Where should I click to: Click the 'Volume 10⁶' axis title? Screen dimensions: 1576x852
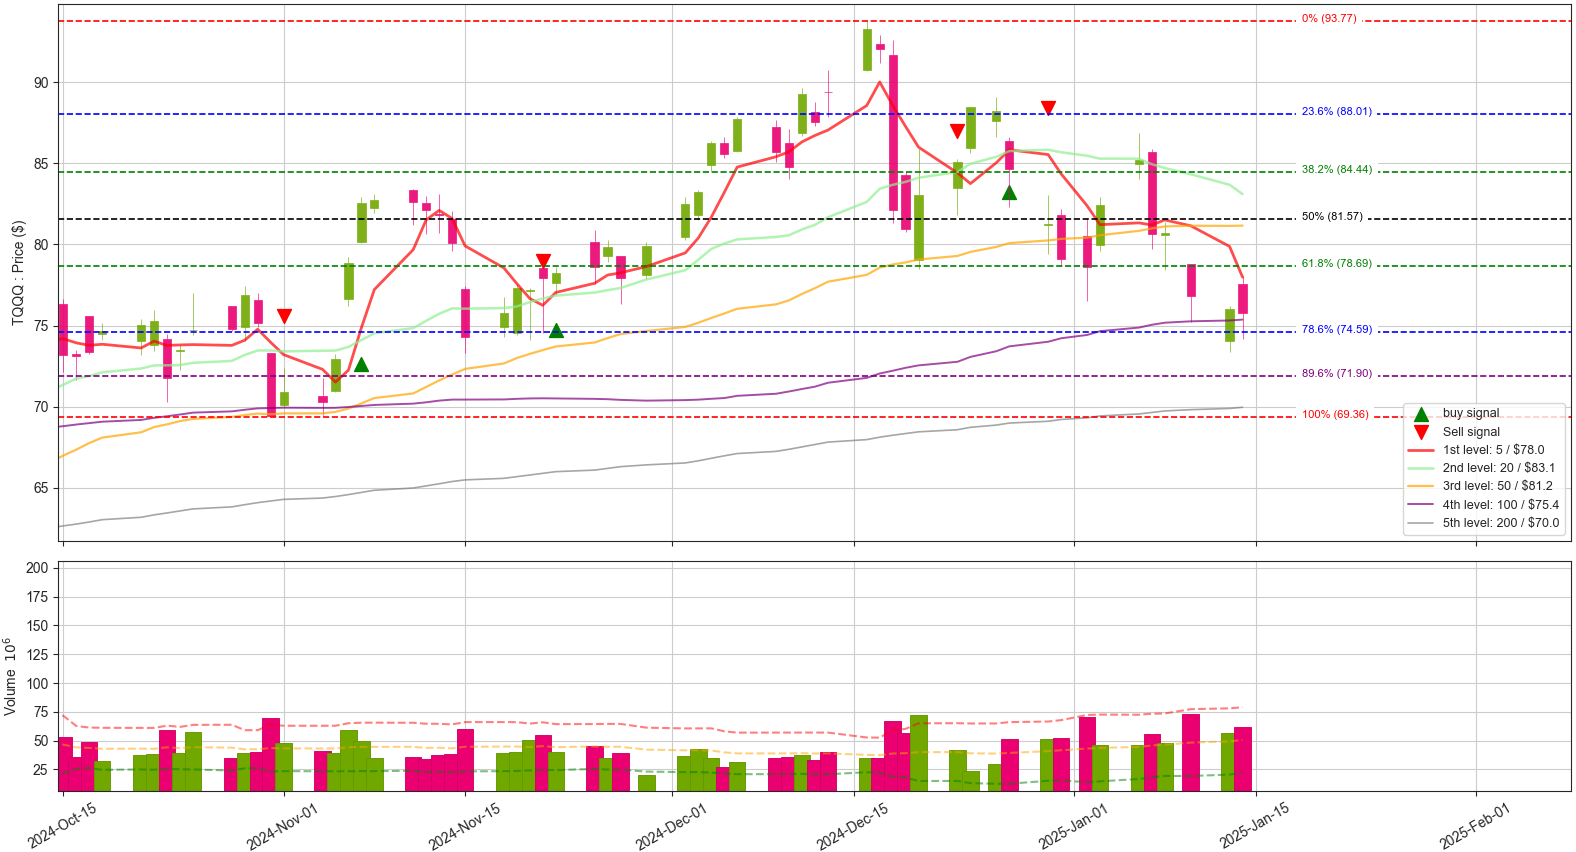10,676
